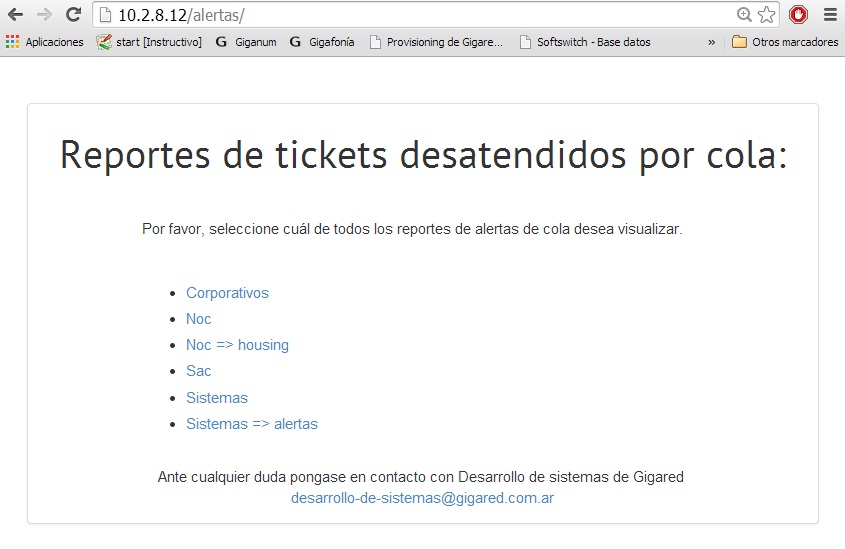Bookmark this page with the star icon
This screenshot has width=845, height=549.
tap(766, 15)
